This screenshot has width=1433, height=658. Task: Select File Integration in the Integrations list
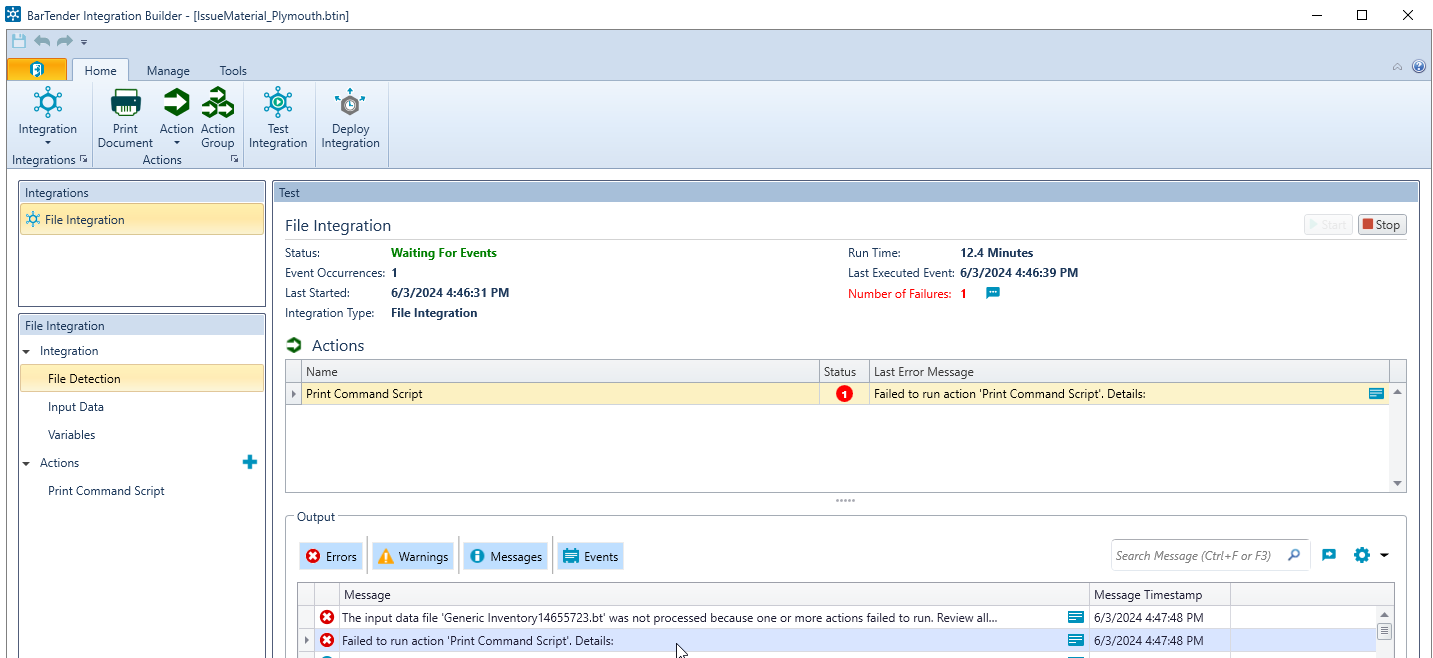click(142, 220)
